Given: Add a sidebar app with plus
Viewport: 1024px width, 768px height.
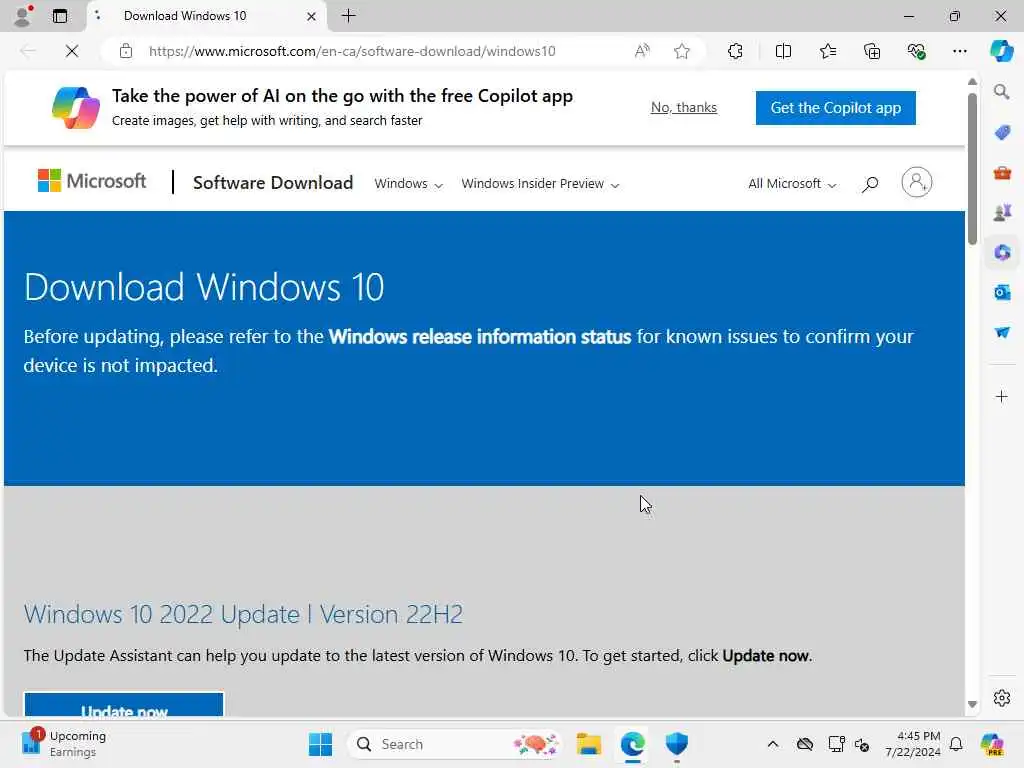Looking at the screenshot, I should pyautogui.click(x=1002, y=396).
